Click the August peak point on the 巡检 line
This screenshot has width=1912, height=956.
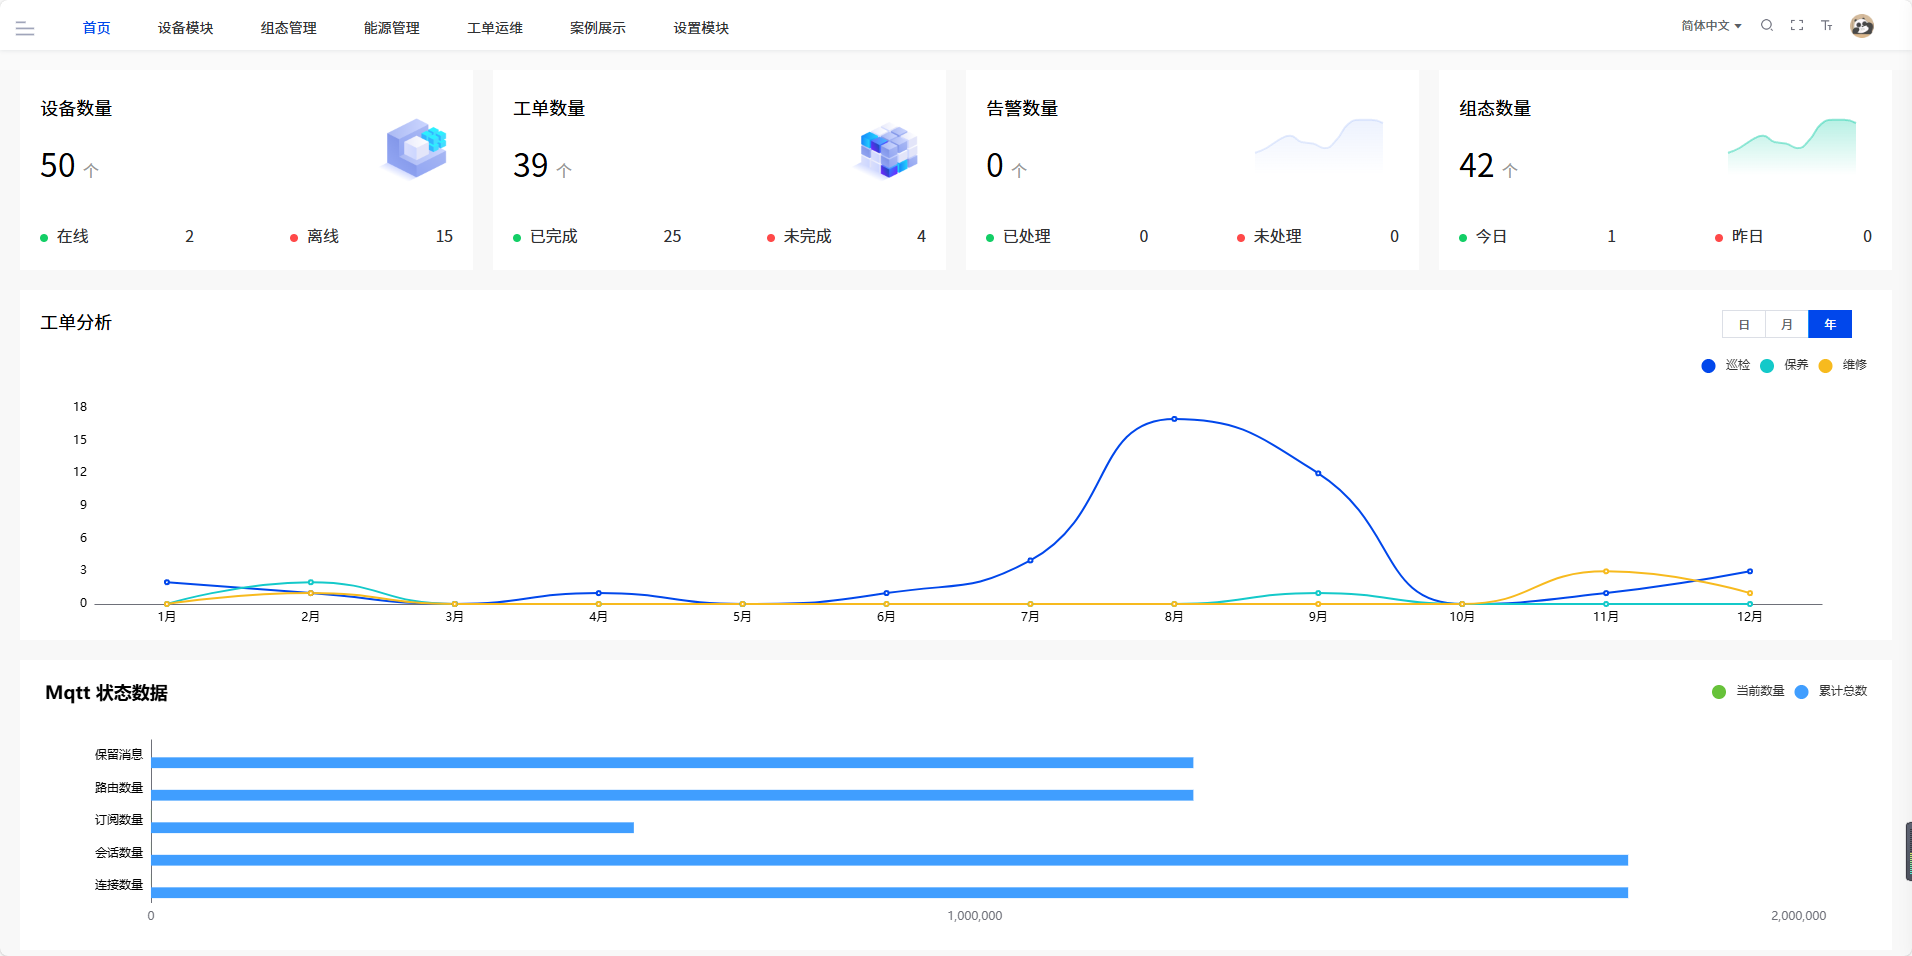point(1174,419)
